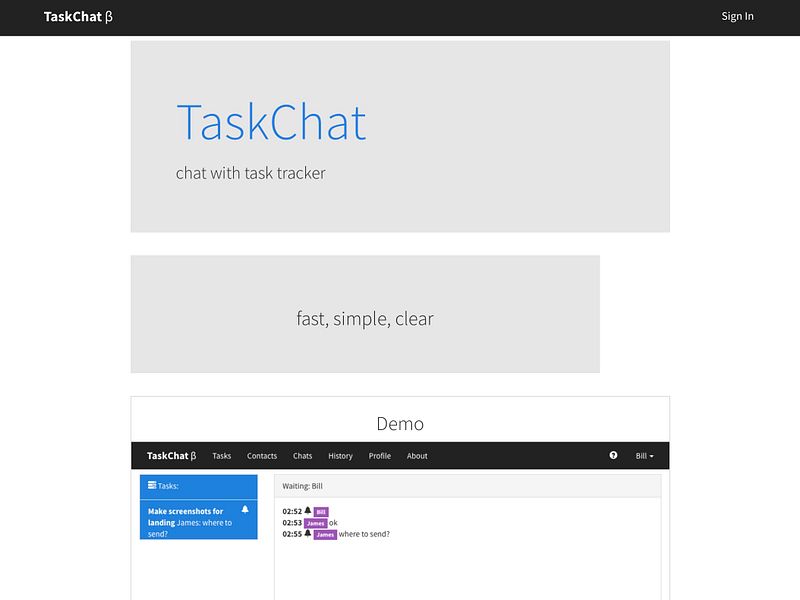Expand the Bill user dropdown

click(644, 456)
